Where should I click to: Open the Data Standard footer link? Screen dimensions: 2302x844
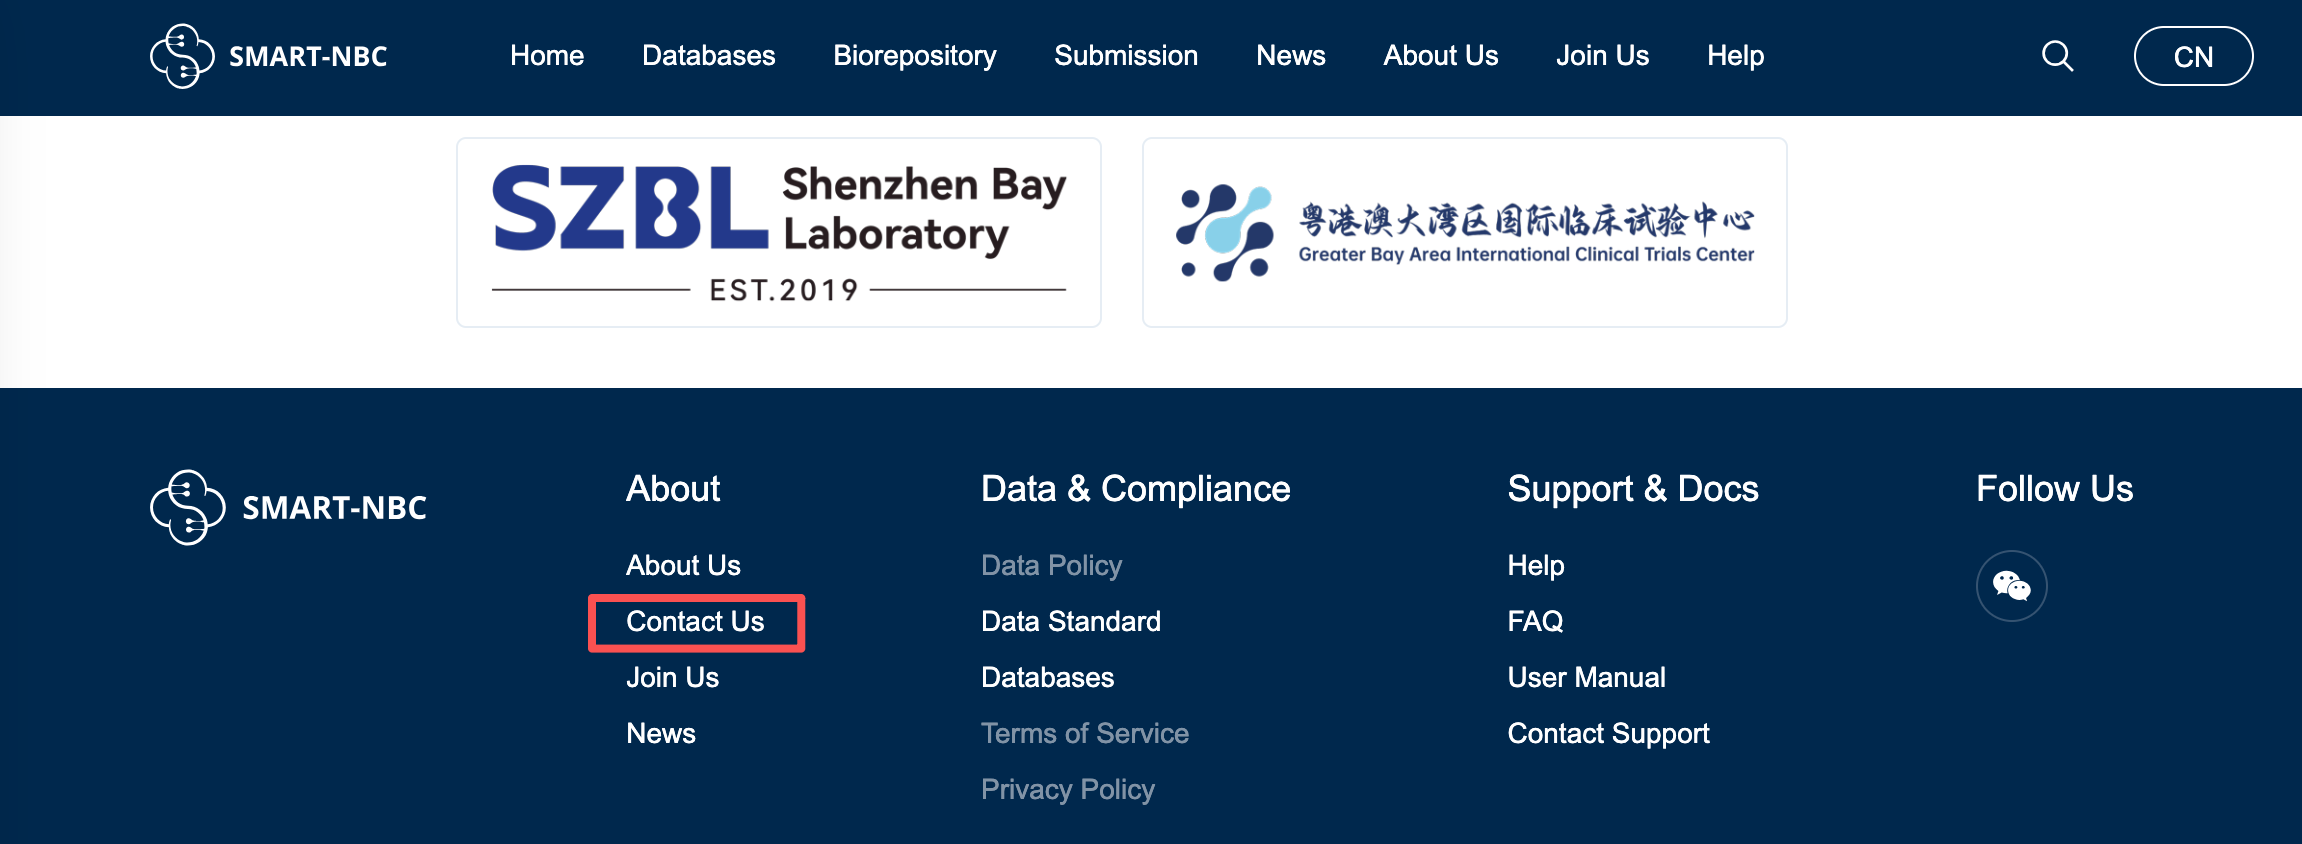click(1070, 622)
